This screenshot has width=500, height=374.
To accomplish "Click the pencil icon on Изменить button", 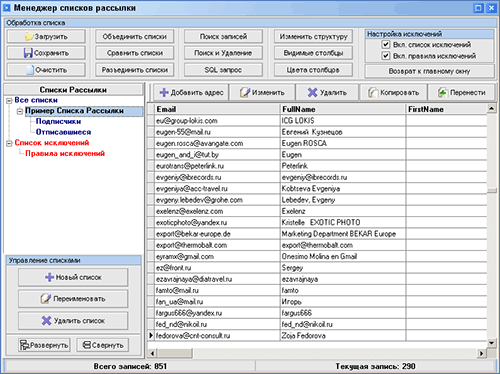I will pyautogui.click(x=245, y=92).
